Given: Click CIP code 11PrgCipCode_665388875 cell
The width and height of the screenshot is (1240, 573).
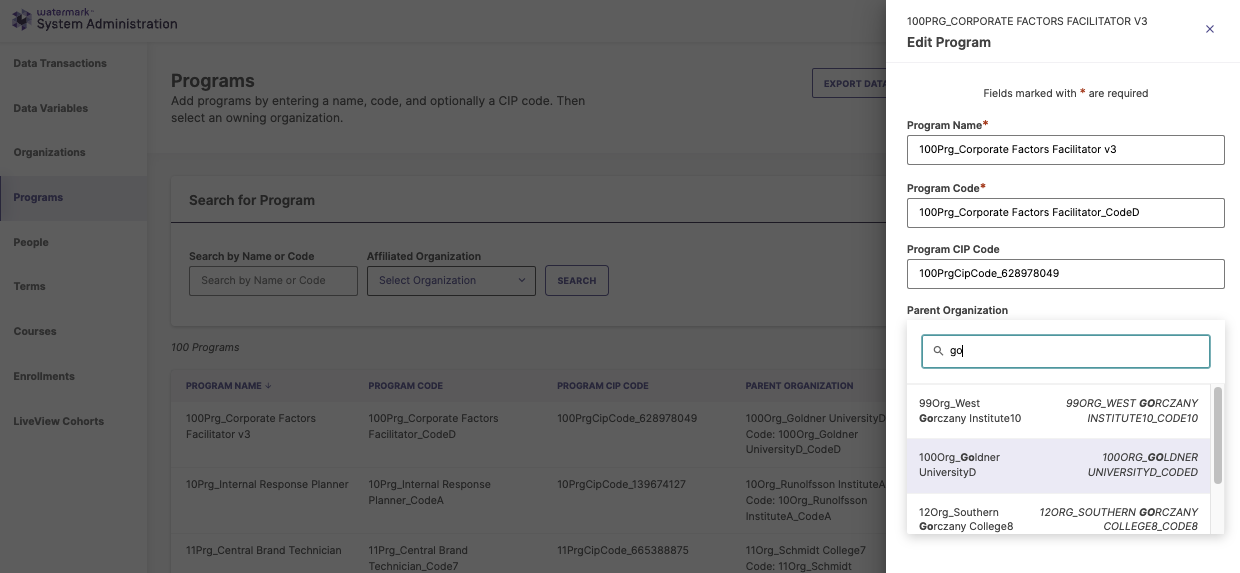Looking at the screenshot, I should (x=621, y=550).
